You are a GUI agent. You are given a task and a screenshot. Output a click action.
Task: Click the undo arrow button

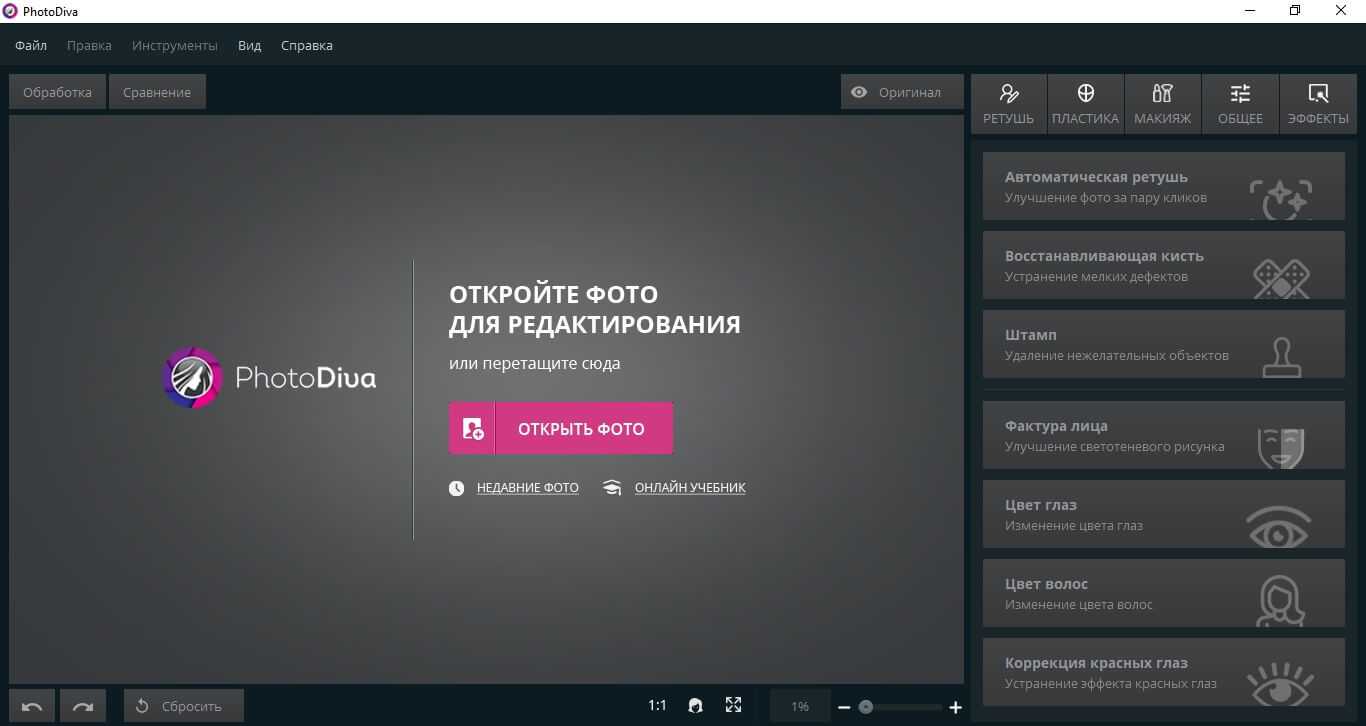(x=32, y=706)
